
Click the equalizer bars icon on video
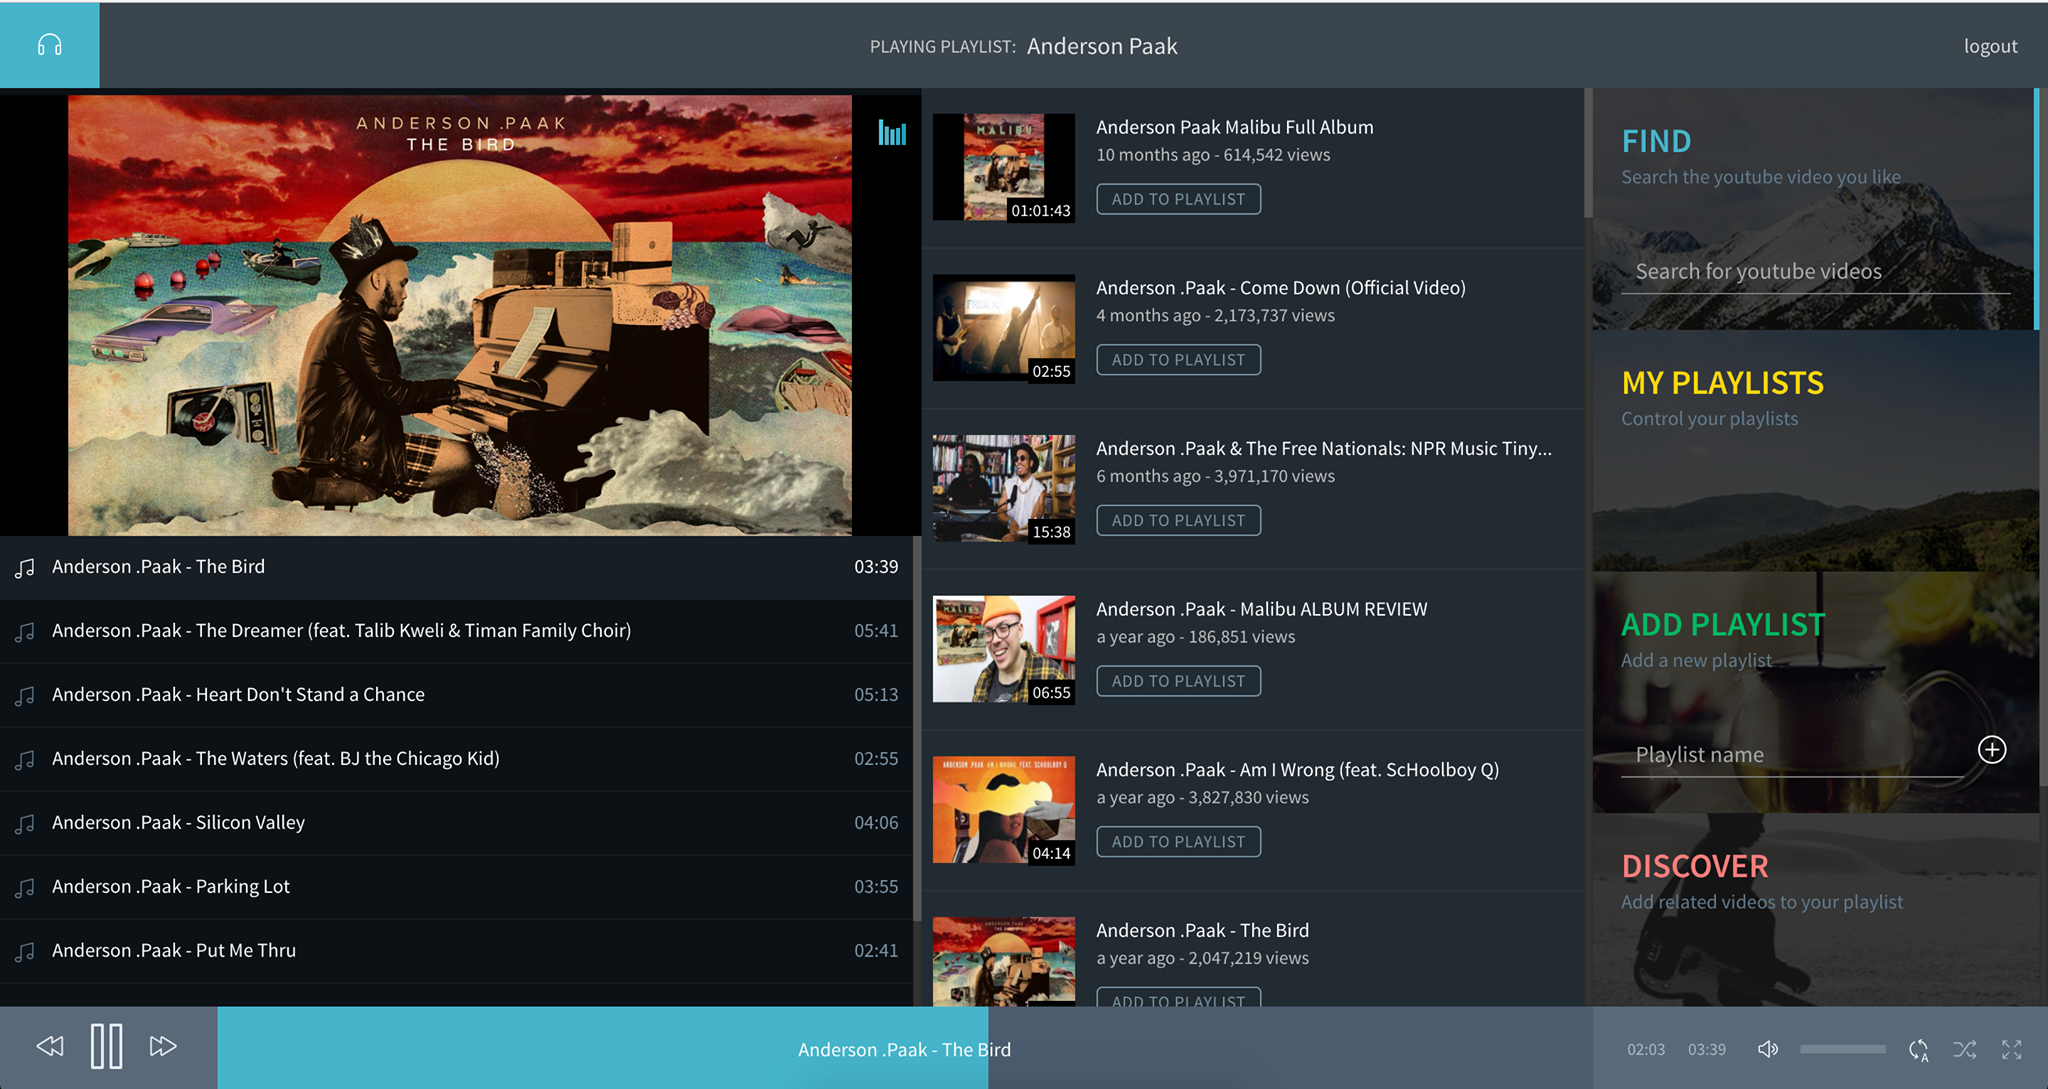[892, 132]
